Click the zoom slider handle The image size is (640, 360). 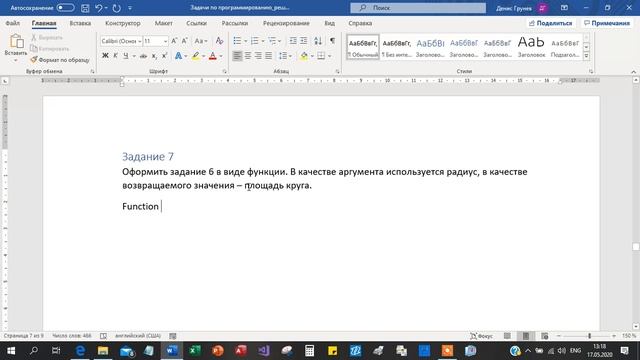[x=589, y=336]
